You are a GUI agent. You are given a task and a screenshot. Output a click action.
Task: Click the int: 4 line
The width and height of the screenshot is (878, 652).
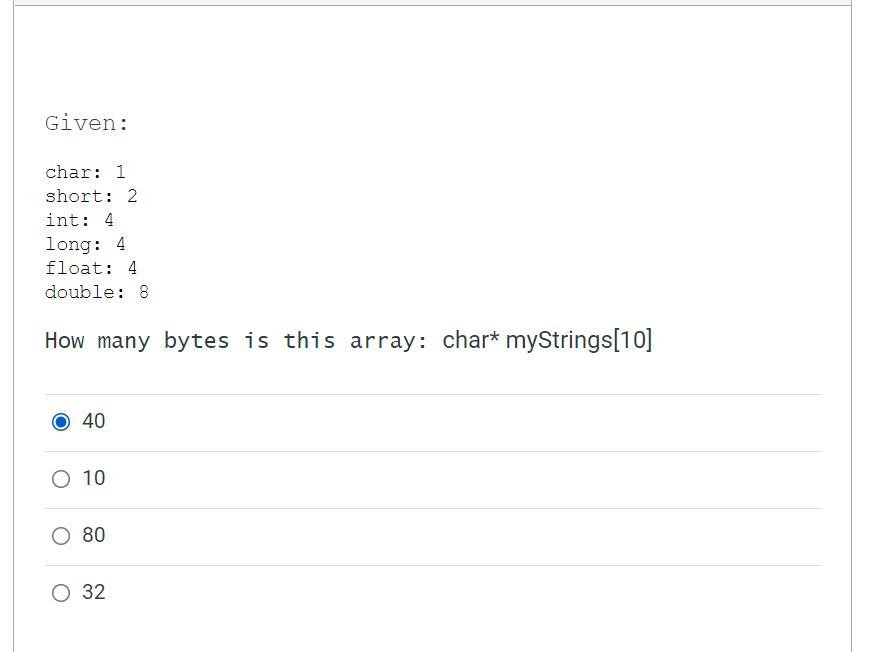coord(79,220)
